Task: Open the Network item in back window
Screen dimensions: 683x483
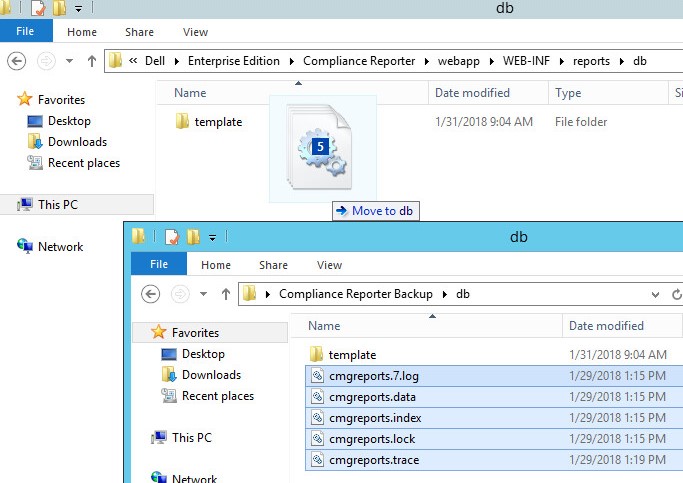Action: [60, 247]
